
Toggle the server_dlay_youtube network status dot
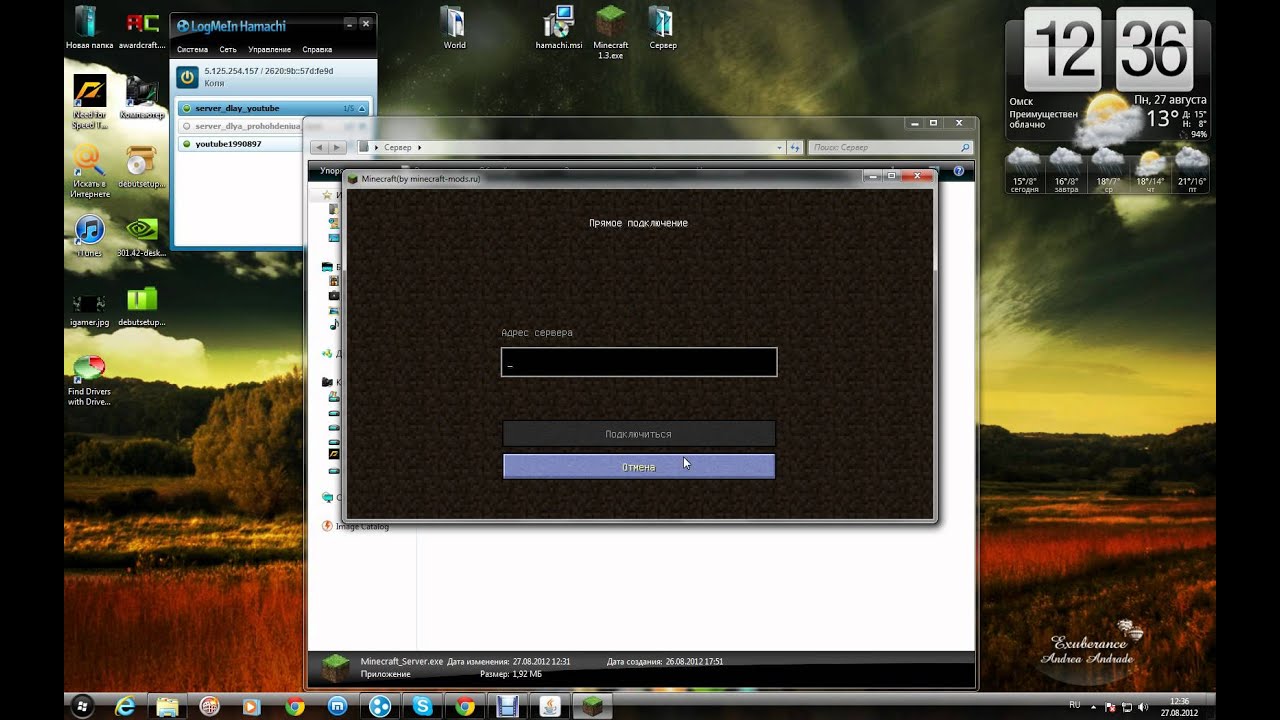(x=186, y=108)
